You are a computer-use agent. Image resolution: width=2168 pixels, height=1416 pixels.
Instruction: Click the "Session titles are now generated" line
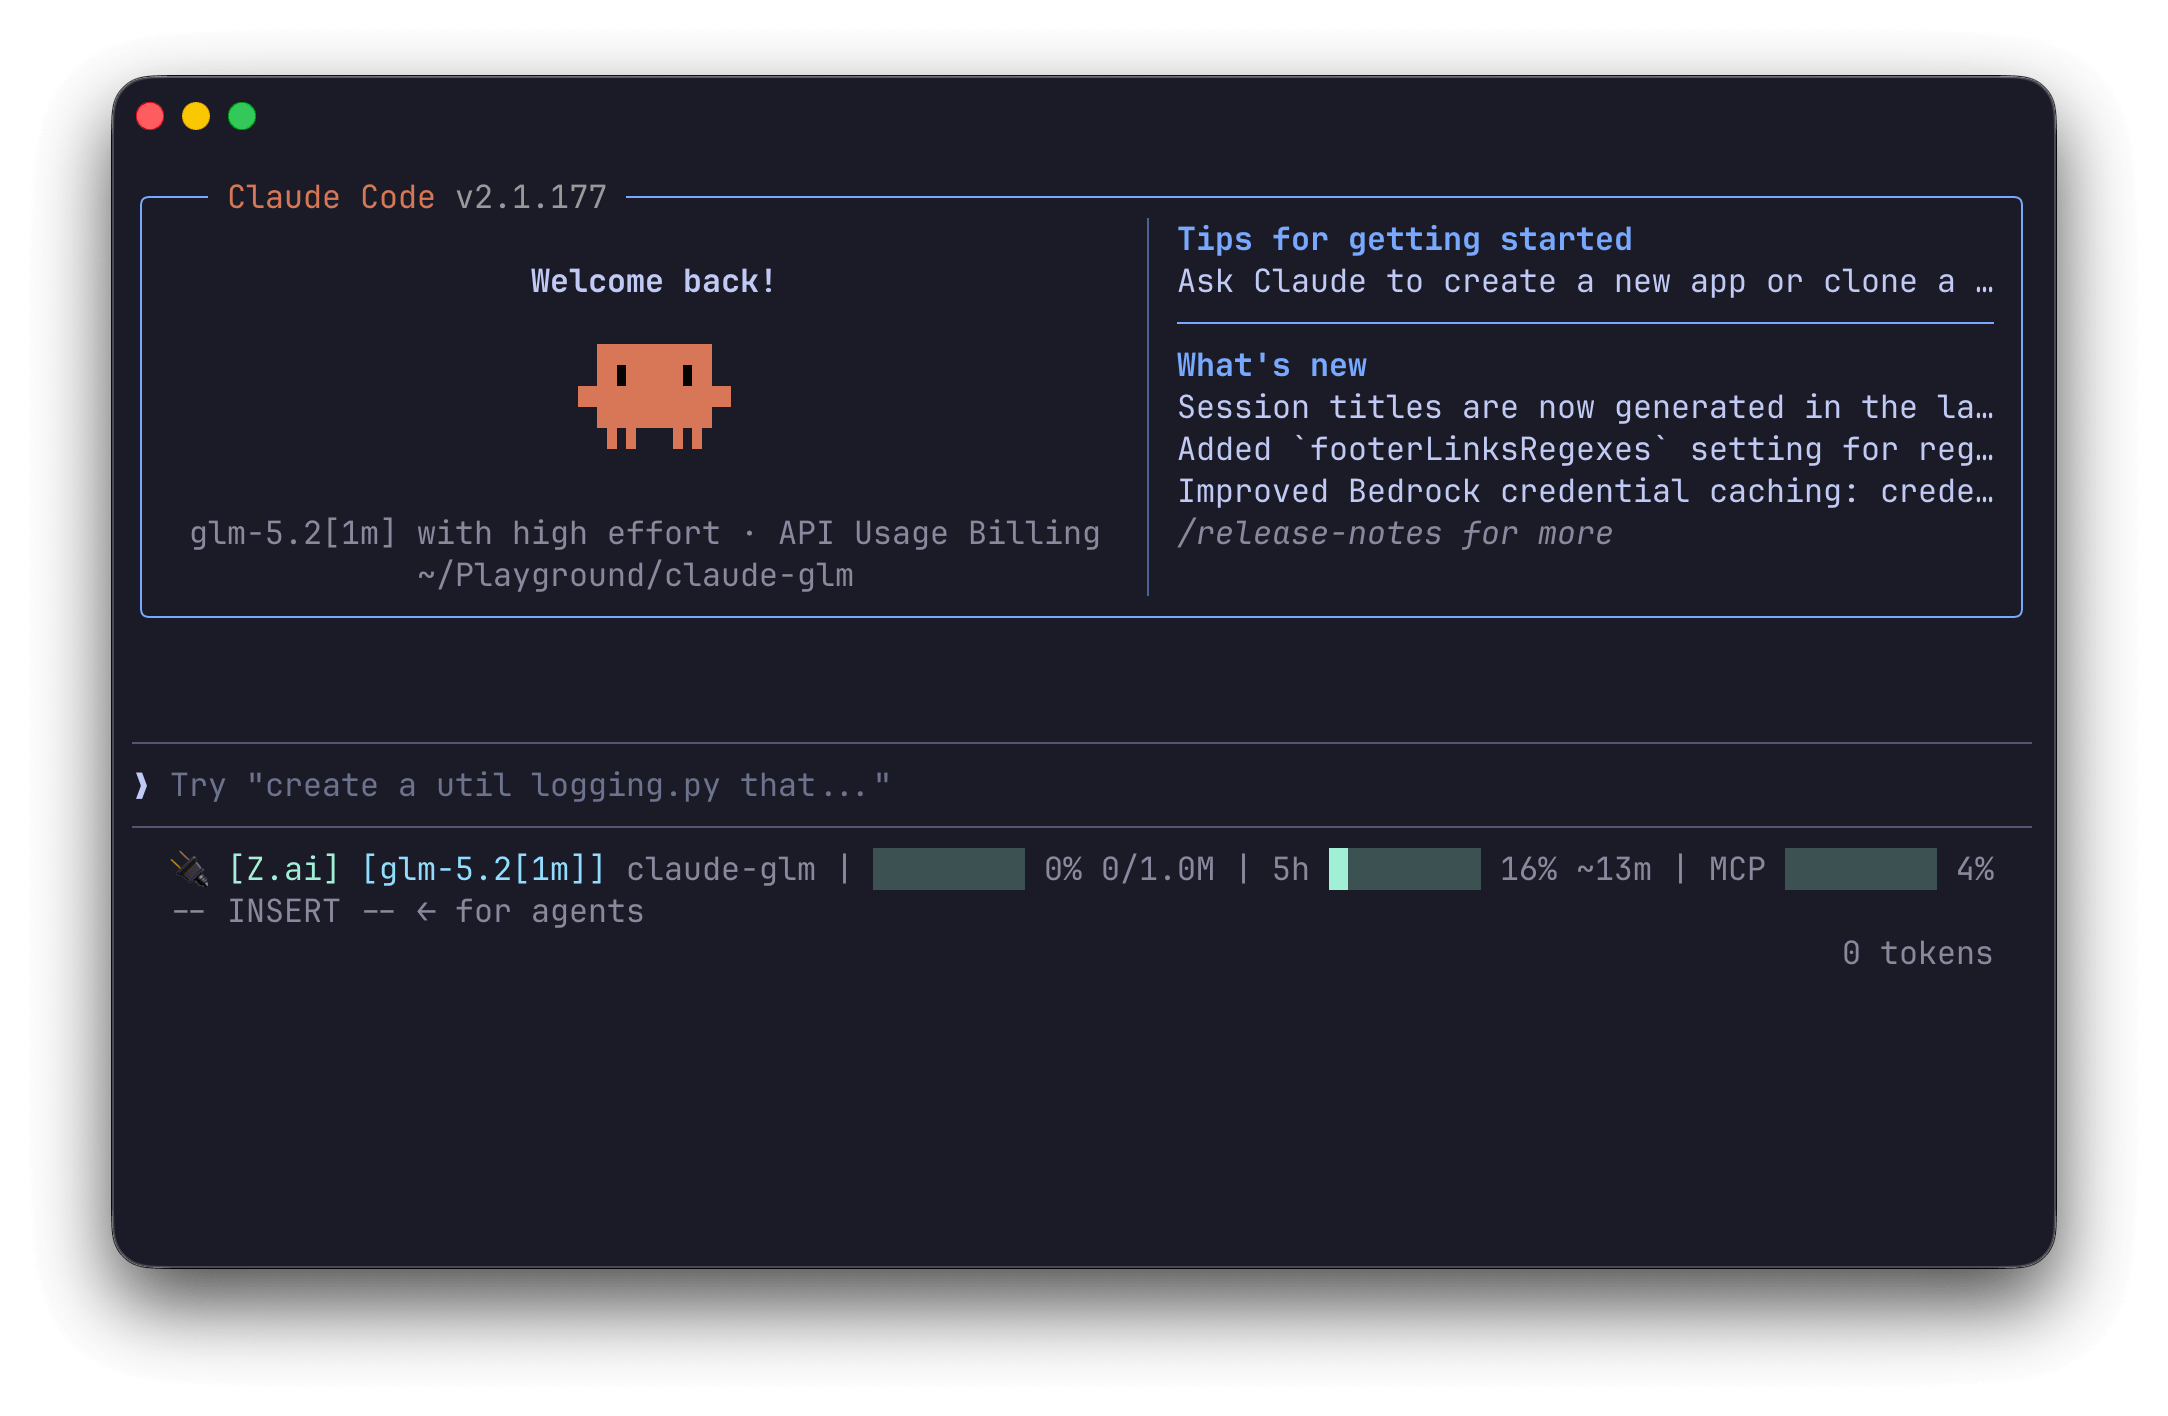tap(1585, 407)
